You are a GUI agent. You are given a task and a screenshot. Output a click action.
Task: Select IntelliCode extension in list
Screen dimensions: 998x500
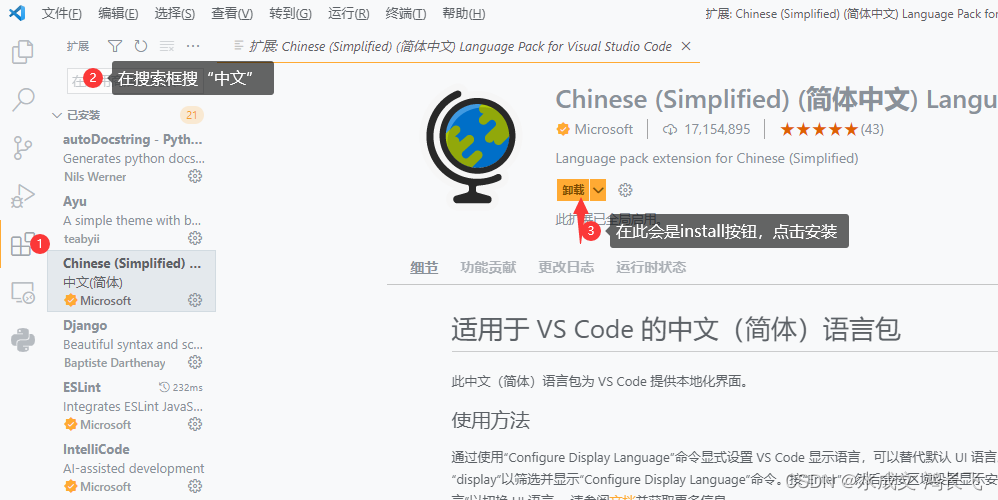click(x=131, y=467)
